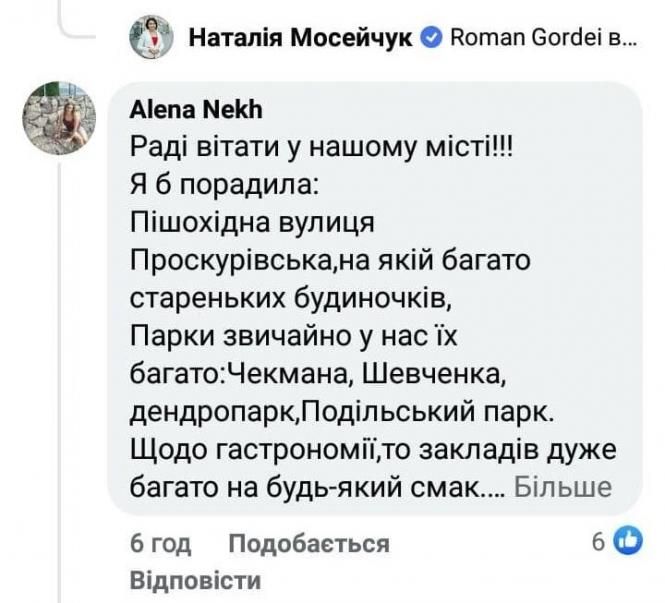Open the reaction count number 6
Viewport: 665px width, 603px height.
point(598,542)
